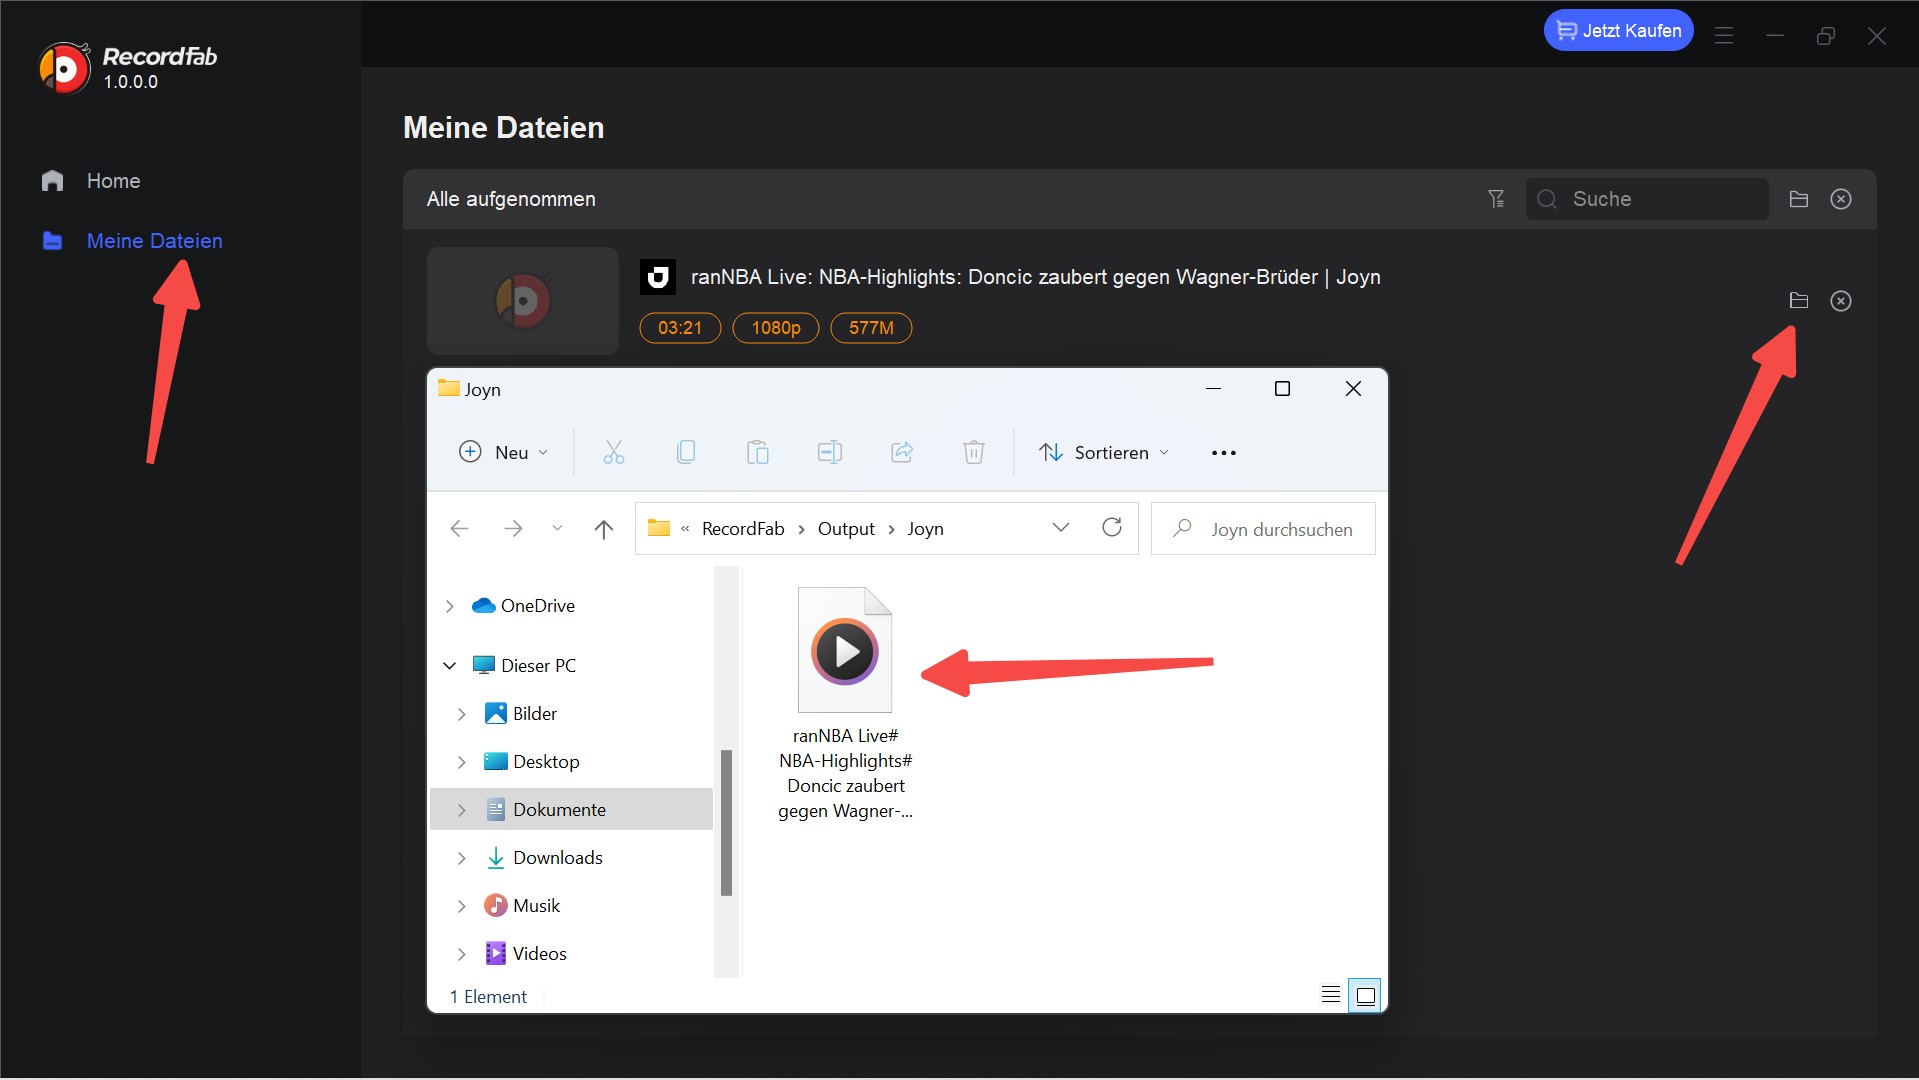Viewport: 1919px width, 1080px height.
Task: Open recent locations chevron dropdown
Action: coord(557,528)
